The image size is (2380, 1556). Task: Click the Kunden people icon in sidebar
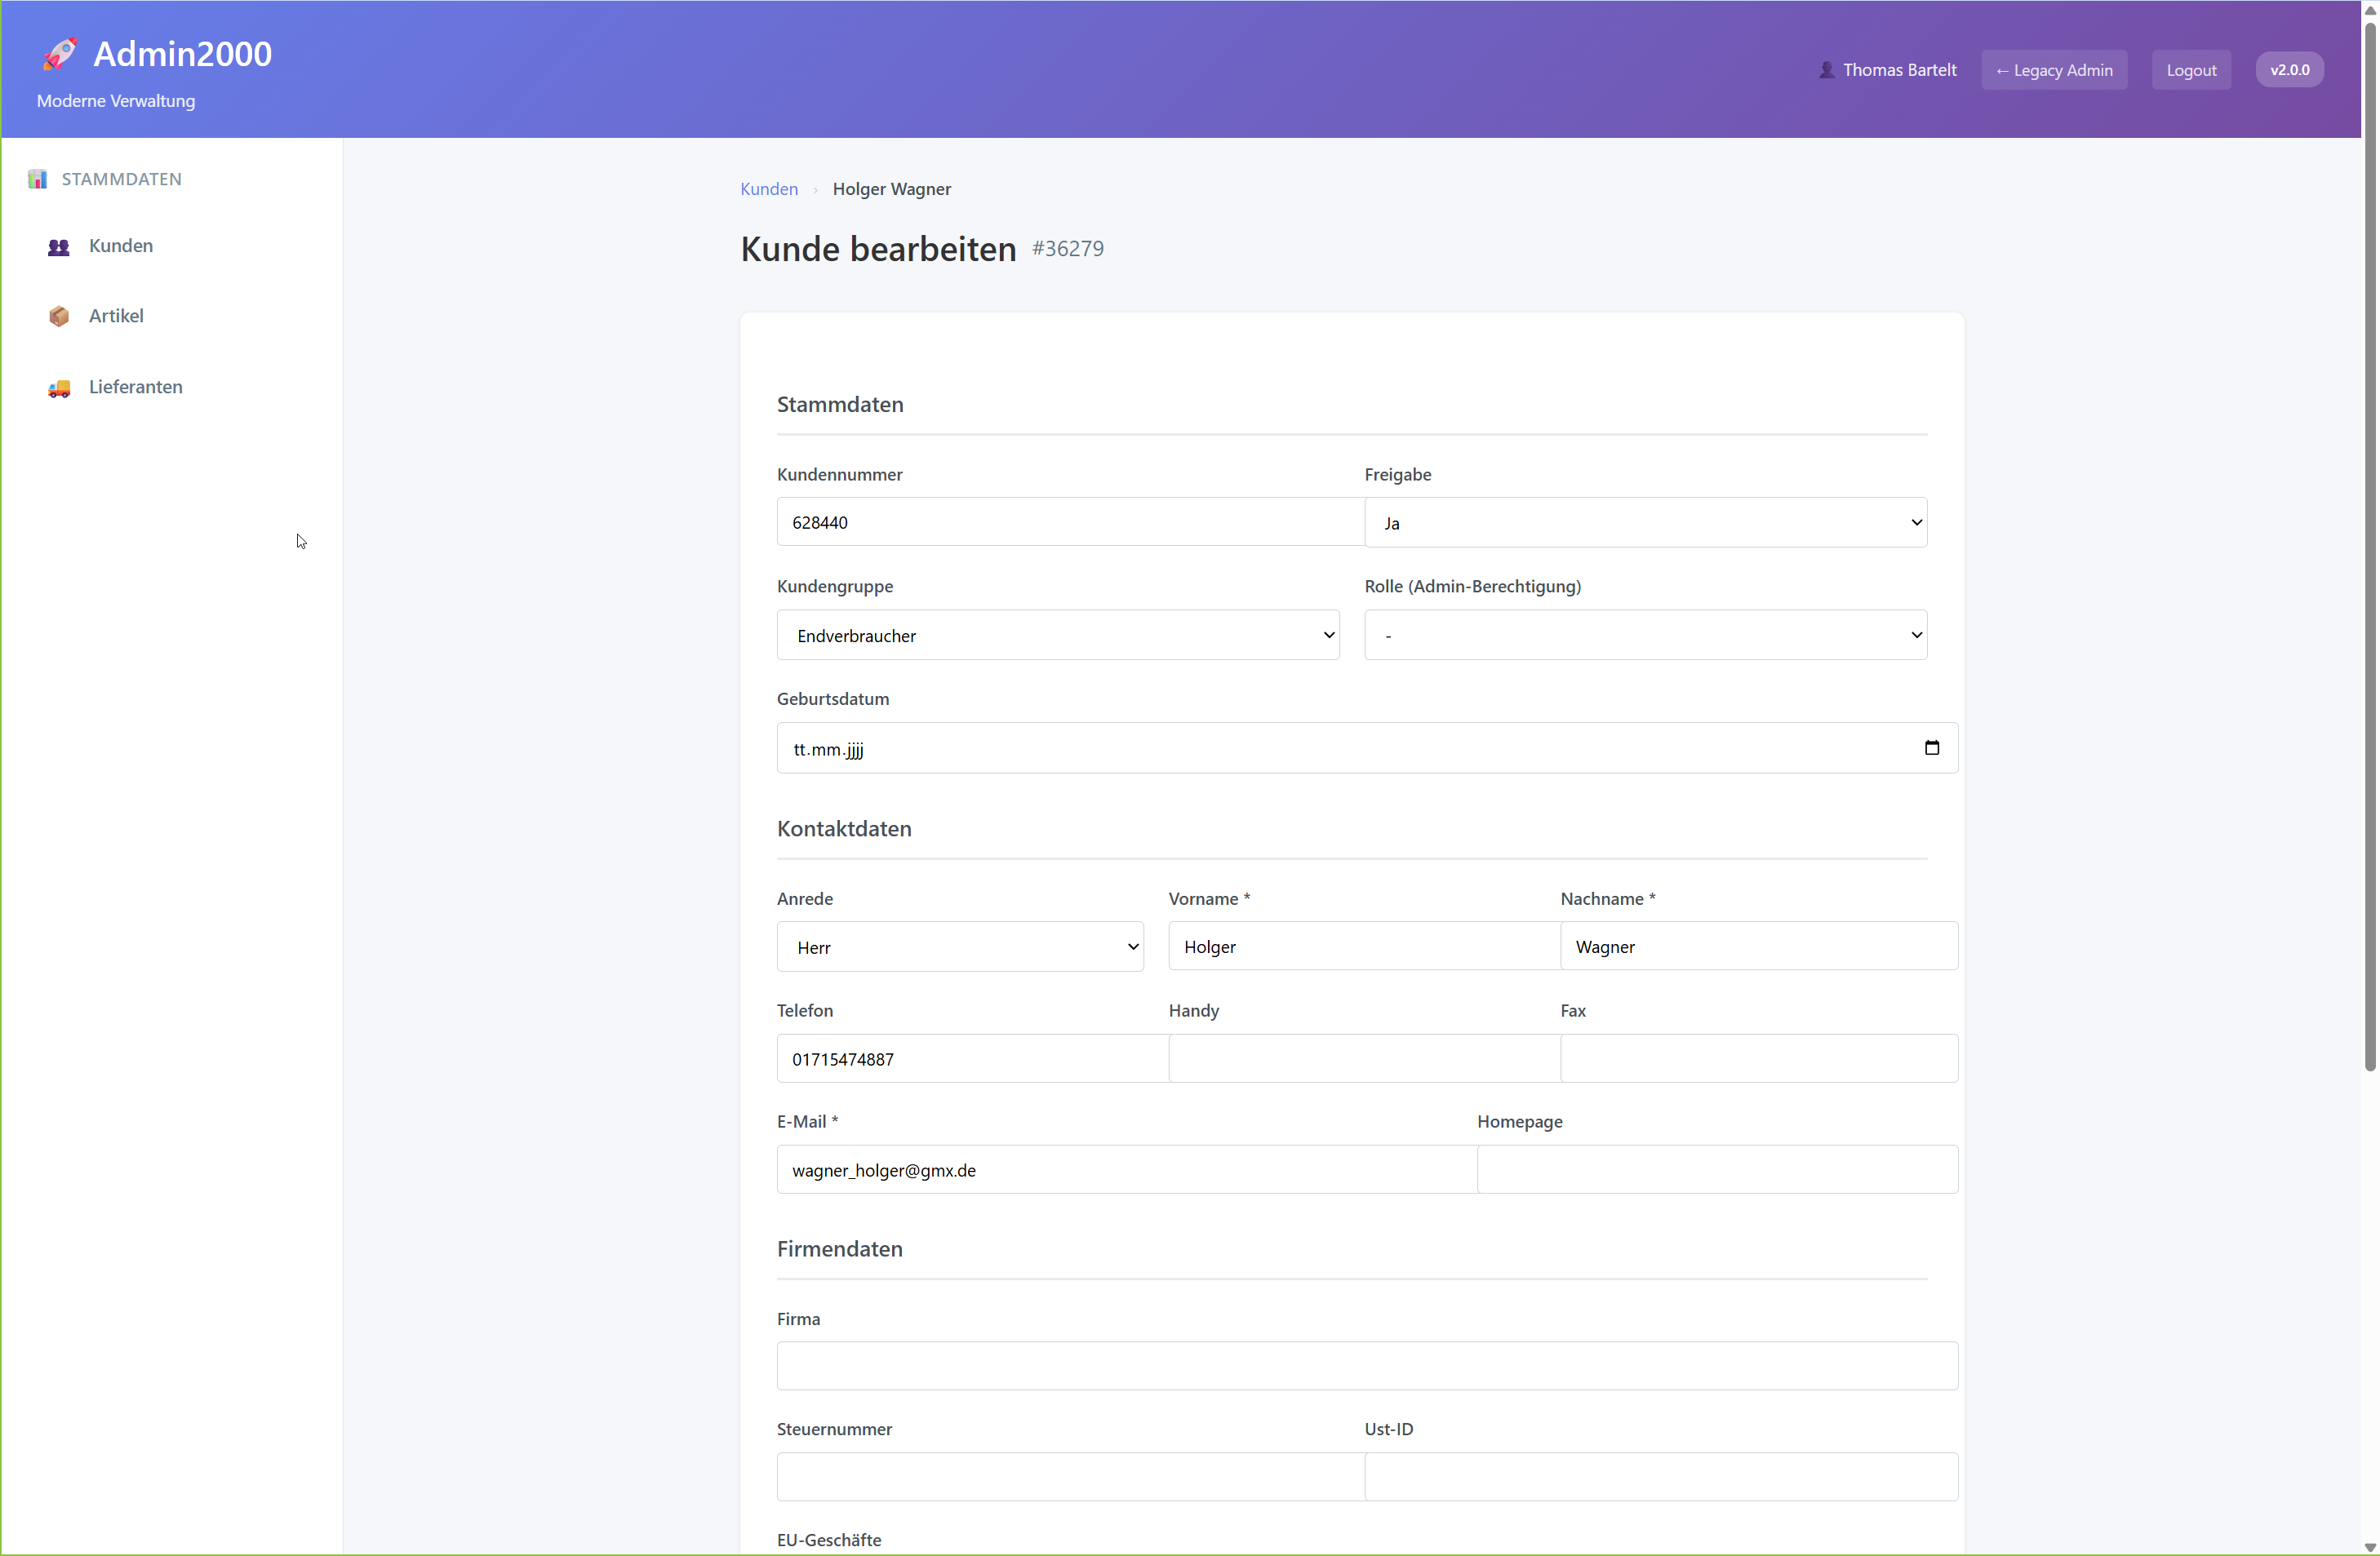pyautogui.click(x=59, y=247)
